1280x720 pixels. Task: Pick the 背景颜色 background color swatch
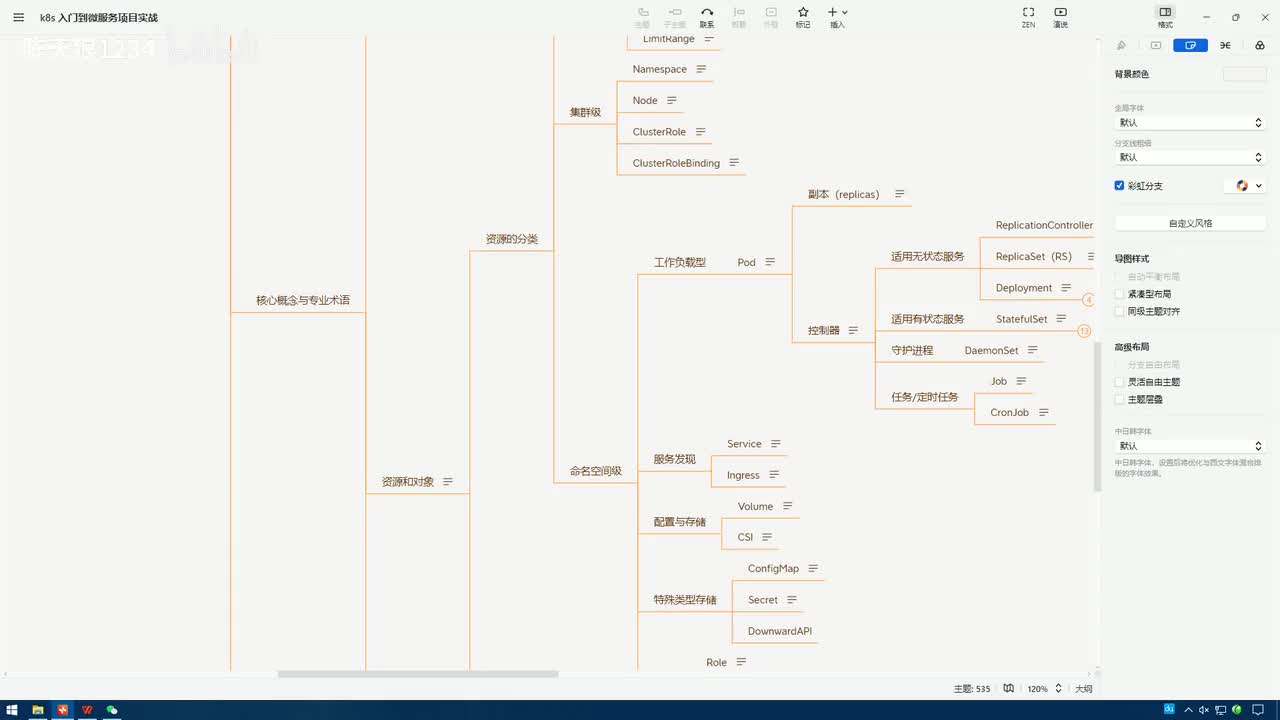click(x=1244, y=74)
